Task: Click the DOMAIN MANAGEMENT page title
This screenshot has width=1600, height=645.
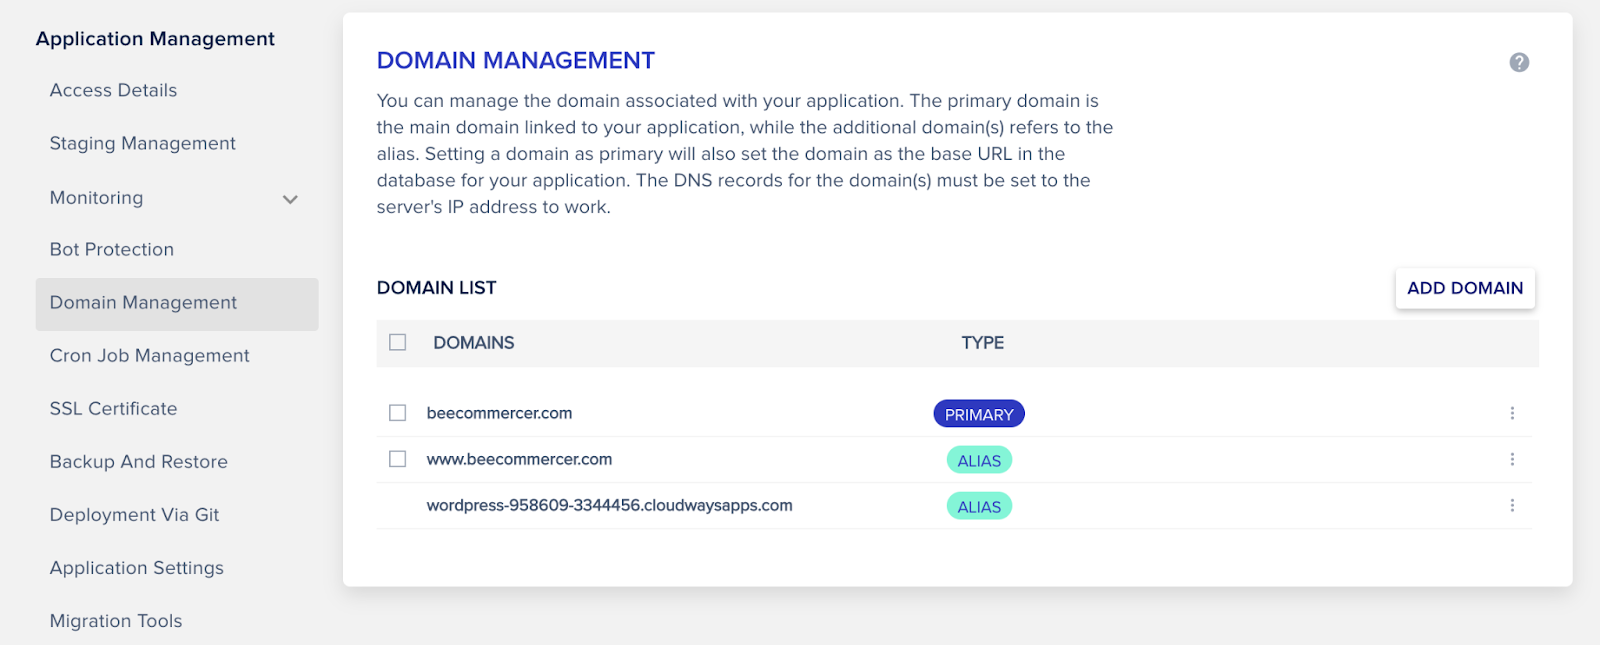Action: click(x=516, y=61)
